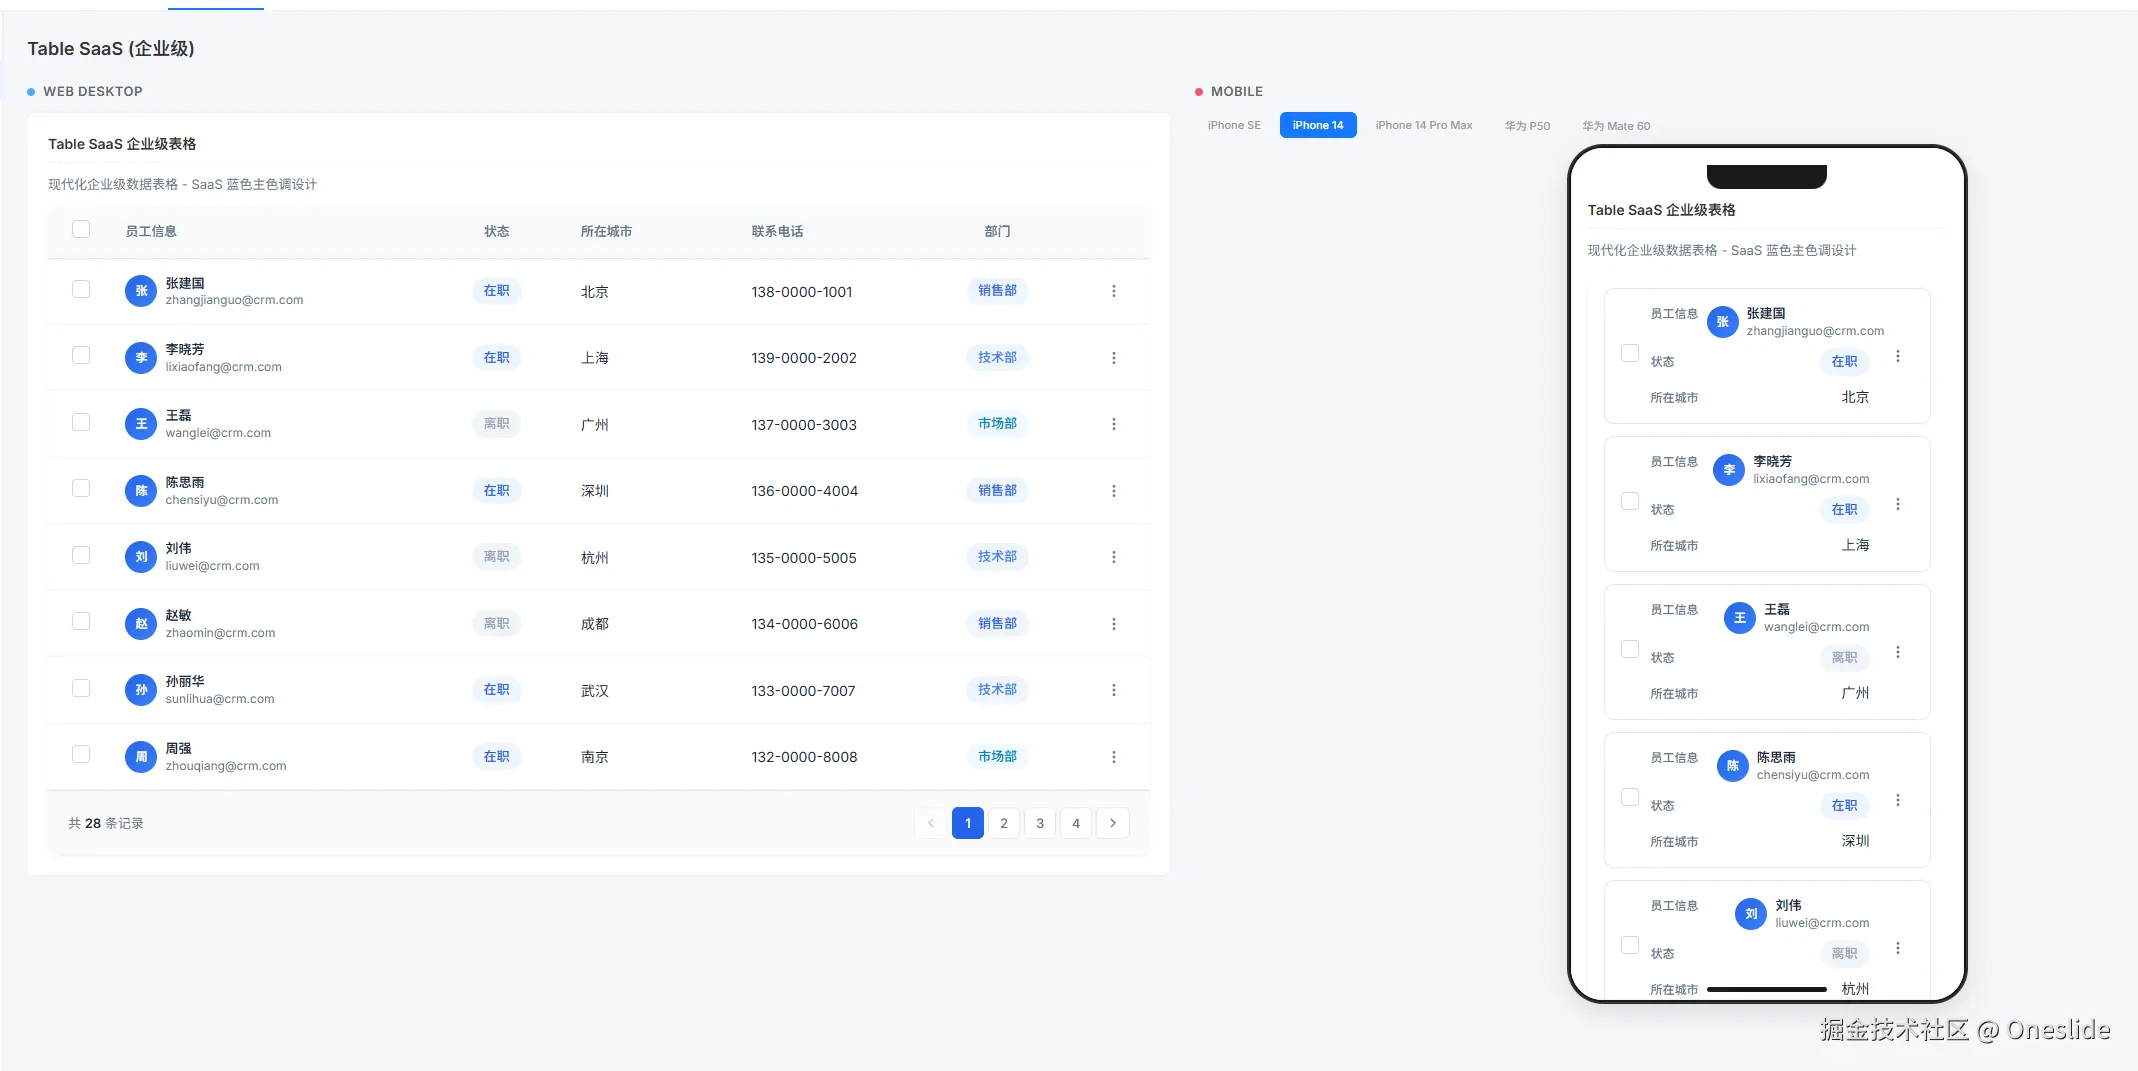Viewport: 2138px width, 1071px height.
Task: Click phone number 136-0000-4004
Action: coord(805,491)
